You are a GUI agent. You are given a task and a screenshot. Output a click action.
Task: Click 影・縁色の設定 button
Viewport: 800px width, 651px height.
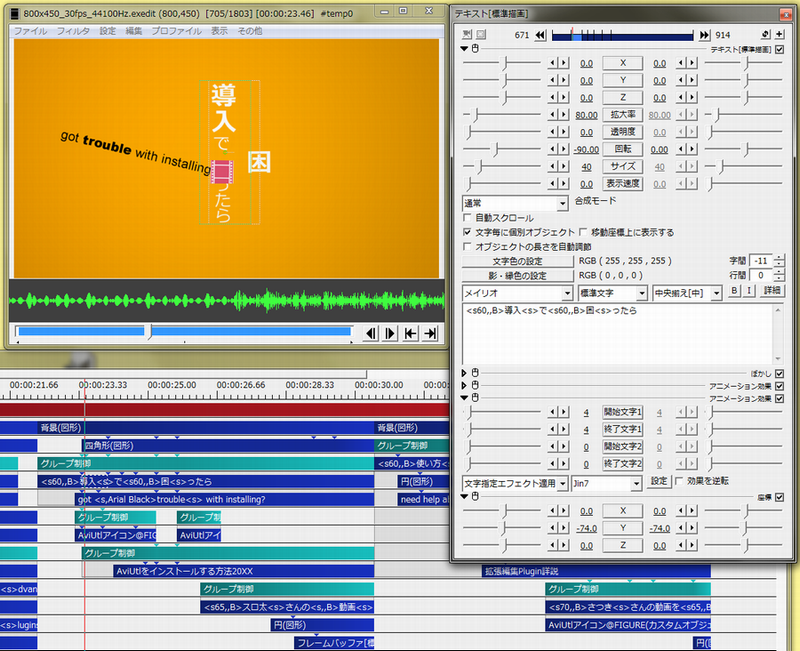(x=517, y=276)
